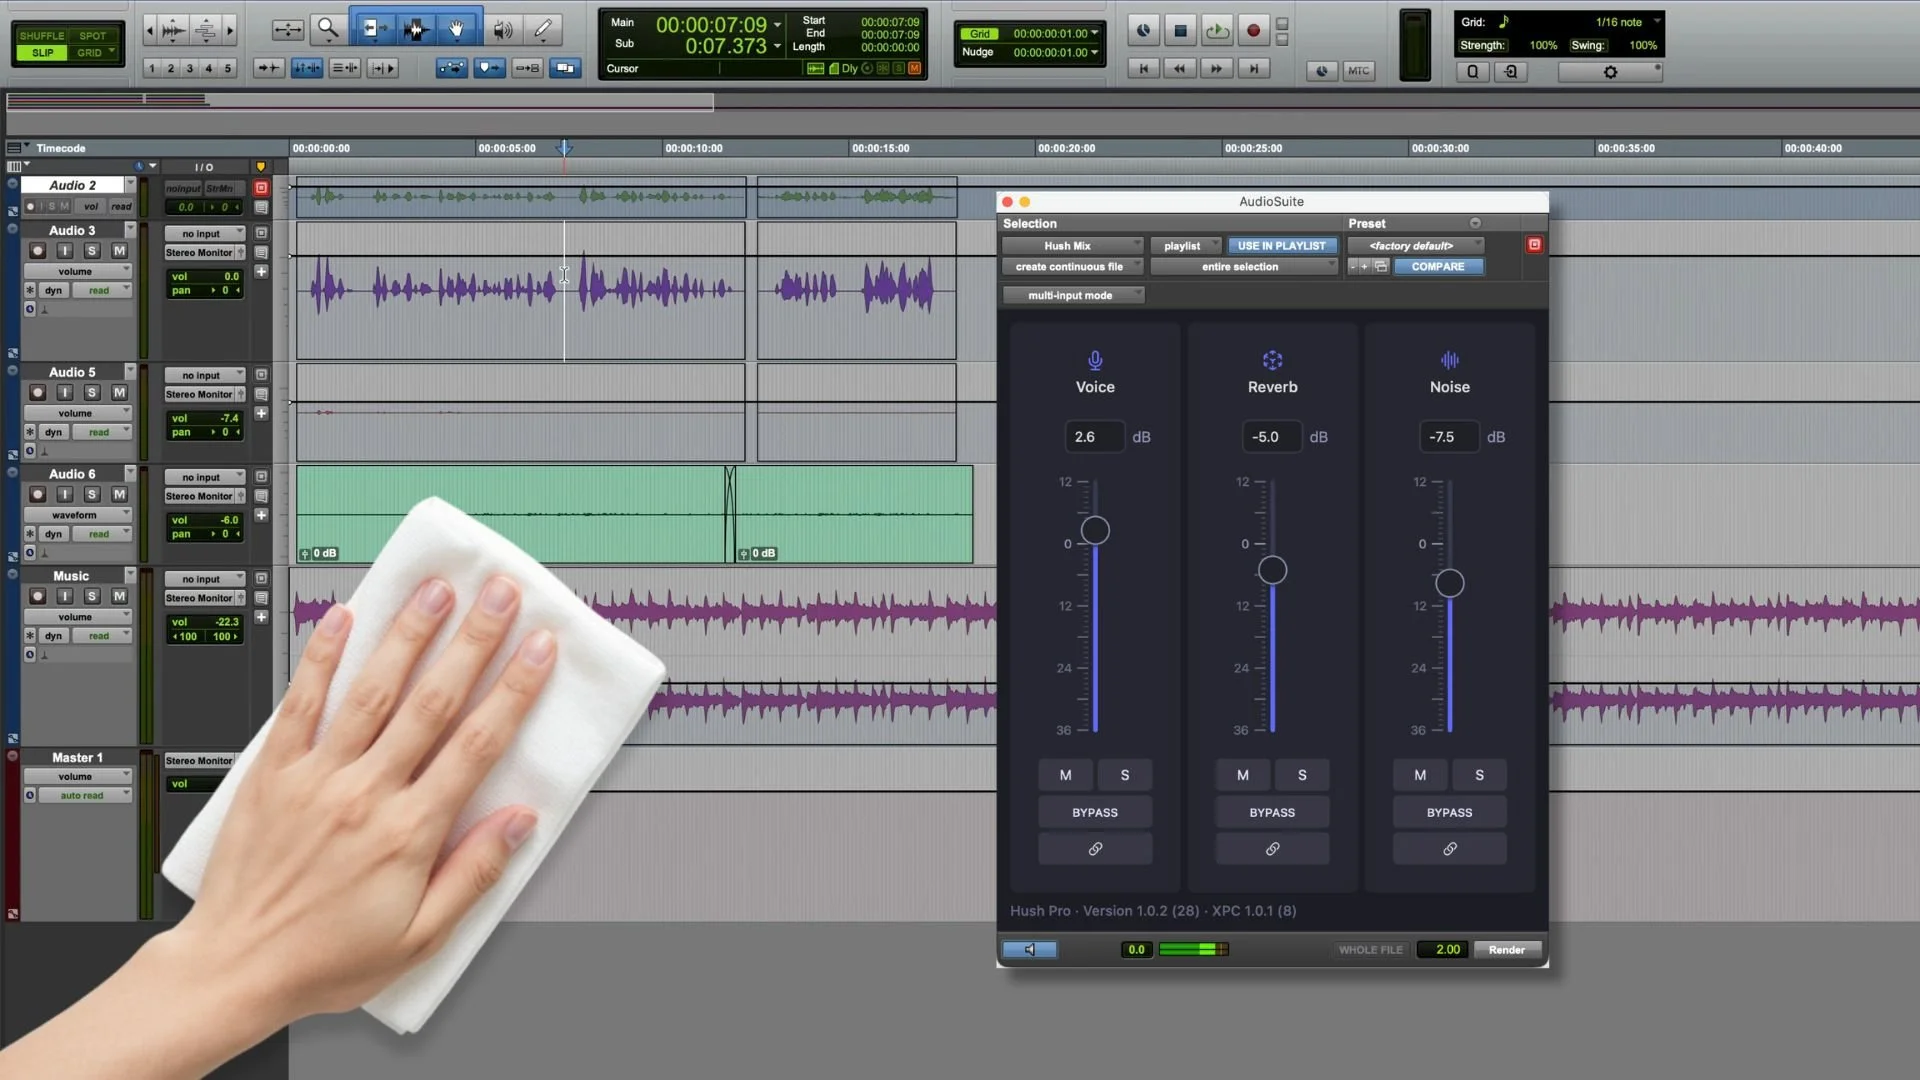Select the Grabber hand tool
Image resolution: width=1920 pixels, height=1080 pixels.
click(x=457, y=30)
